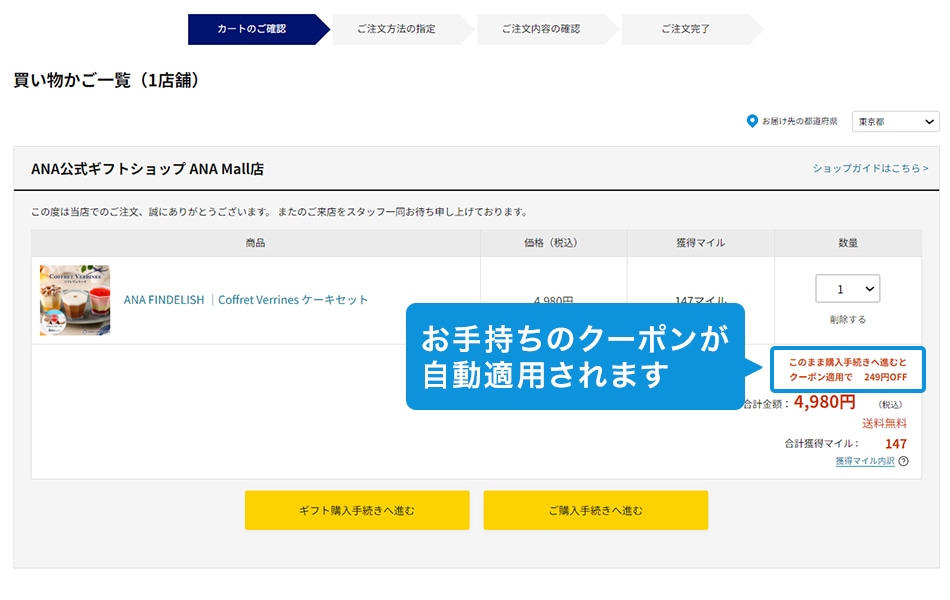Select the カートのご確認 step
This screenshot has height=600, width=950.
point(252,30)
